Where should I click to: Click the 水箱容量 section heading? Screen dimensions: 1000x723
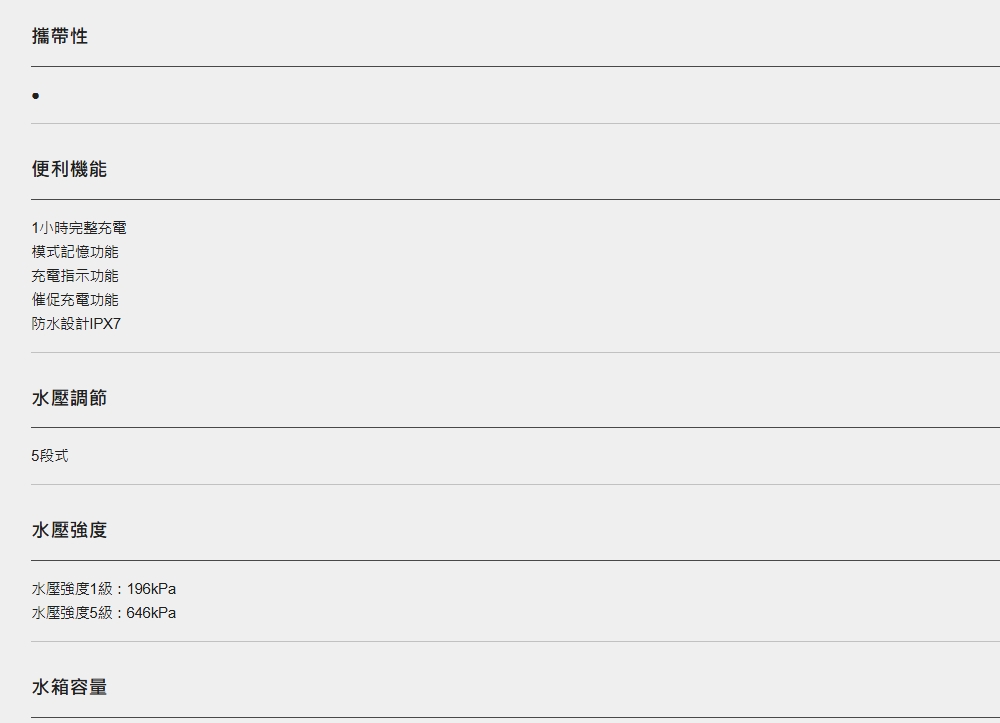70,687
